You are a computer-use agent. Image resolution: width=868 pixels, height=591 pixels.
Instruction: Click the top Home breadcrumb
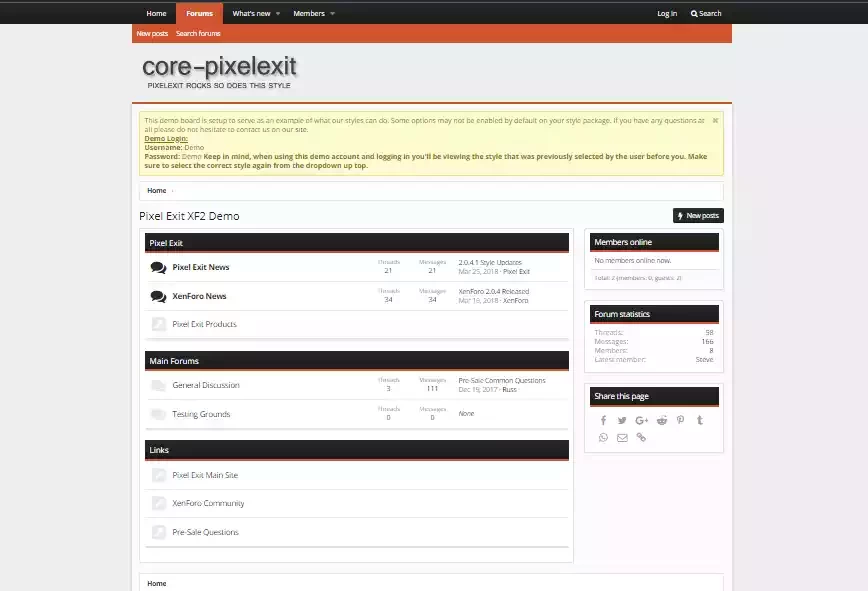click(157, 190)
